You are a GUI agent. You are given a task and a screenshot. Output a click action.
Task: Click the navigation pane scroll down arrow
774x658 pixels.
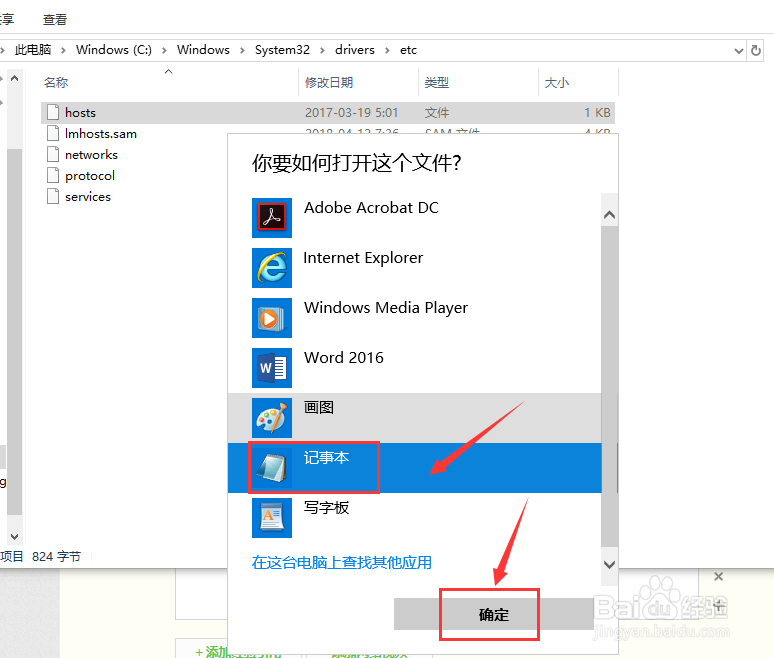(x=14, y=537)
